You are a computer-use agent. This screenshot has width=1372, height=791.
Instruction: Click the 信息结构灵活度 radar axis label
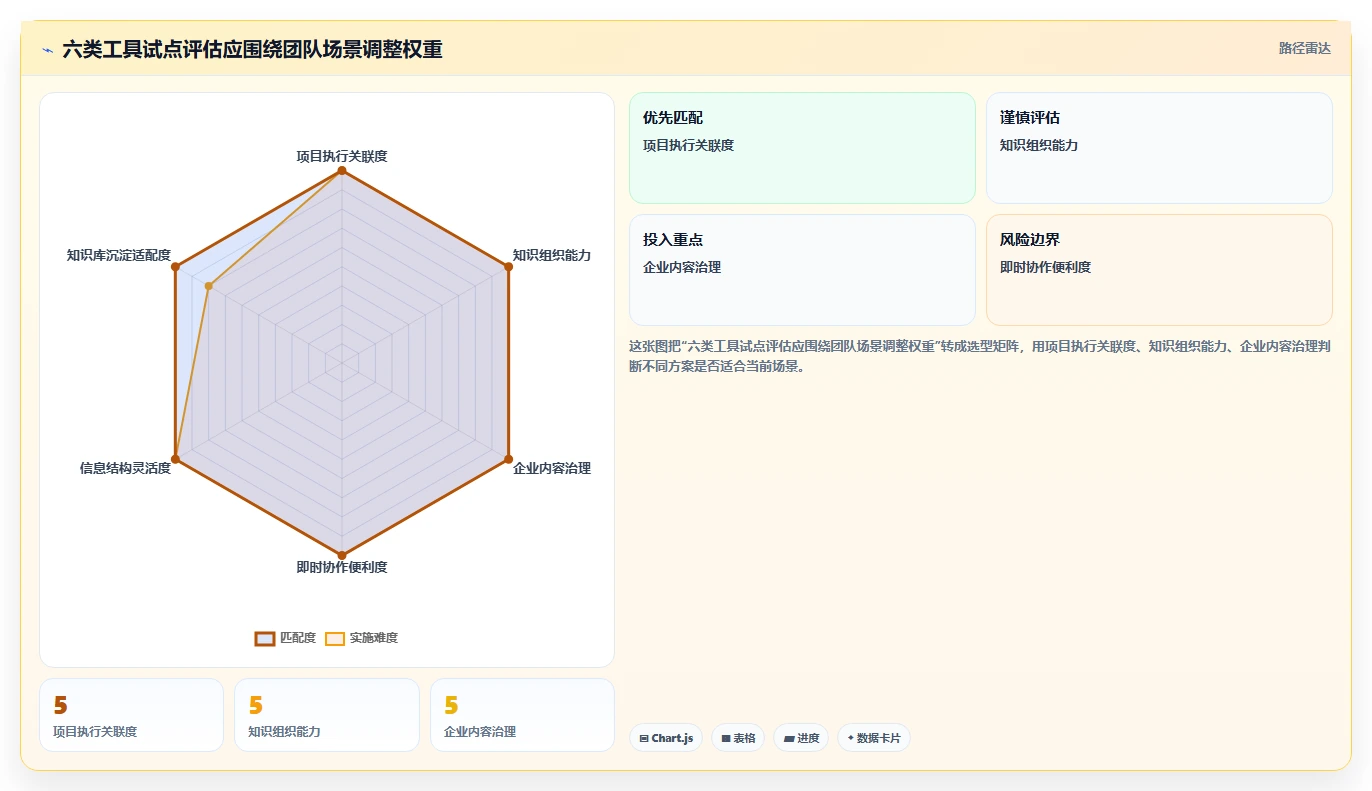(x=125, y=468)
